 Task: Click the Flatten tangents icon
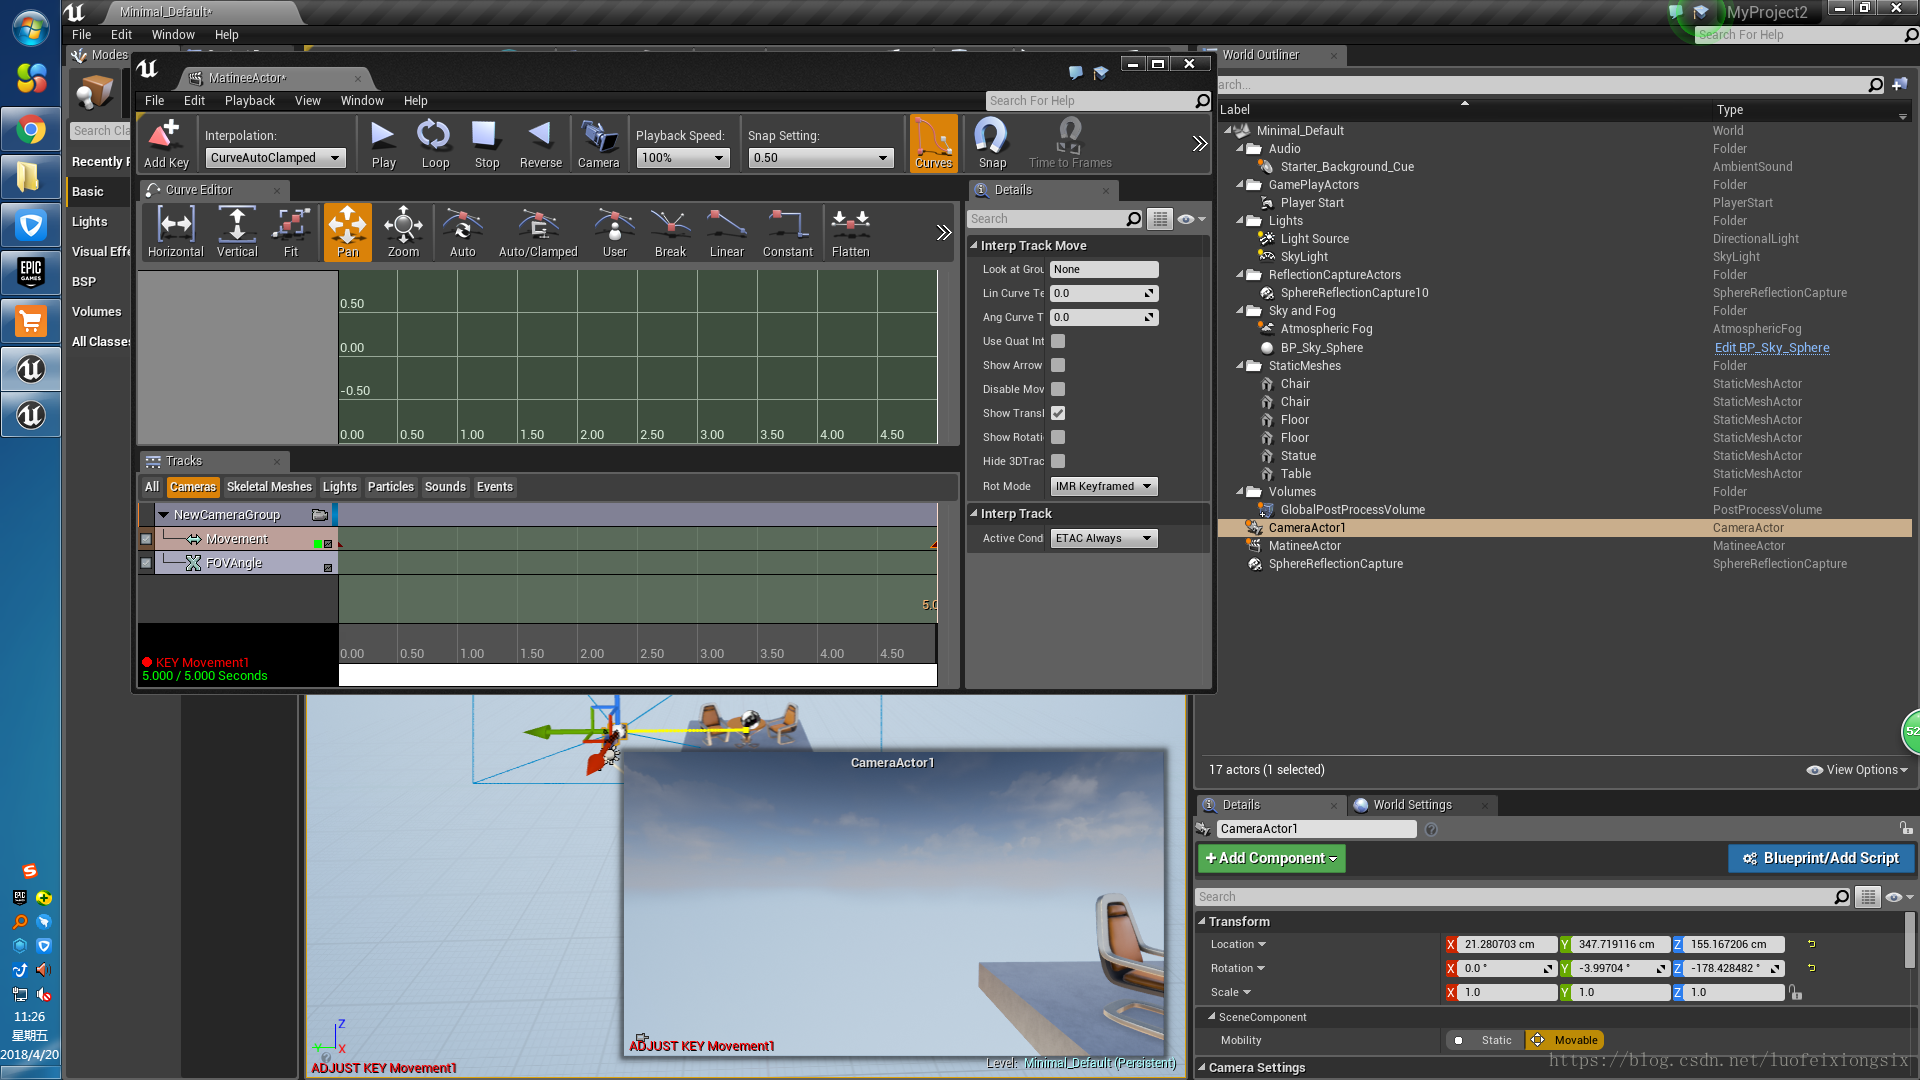point(850,232)
